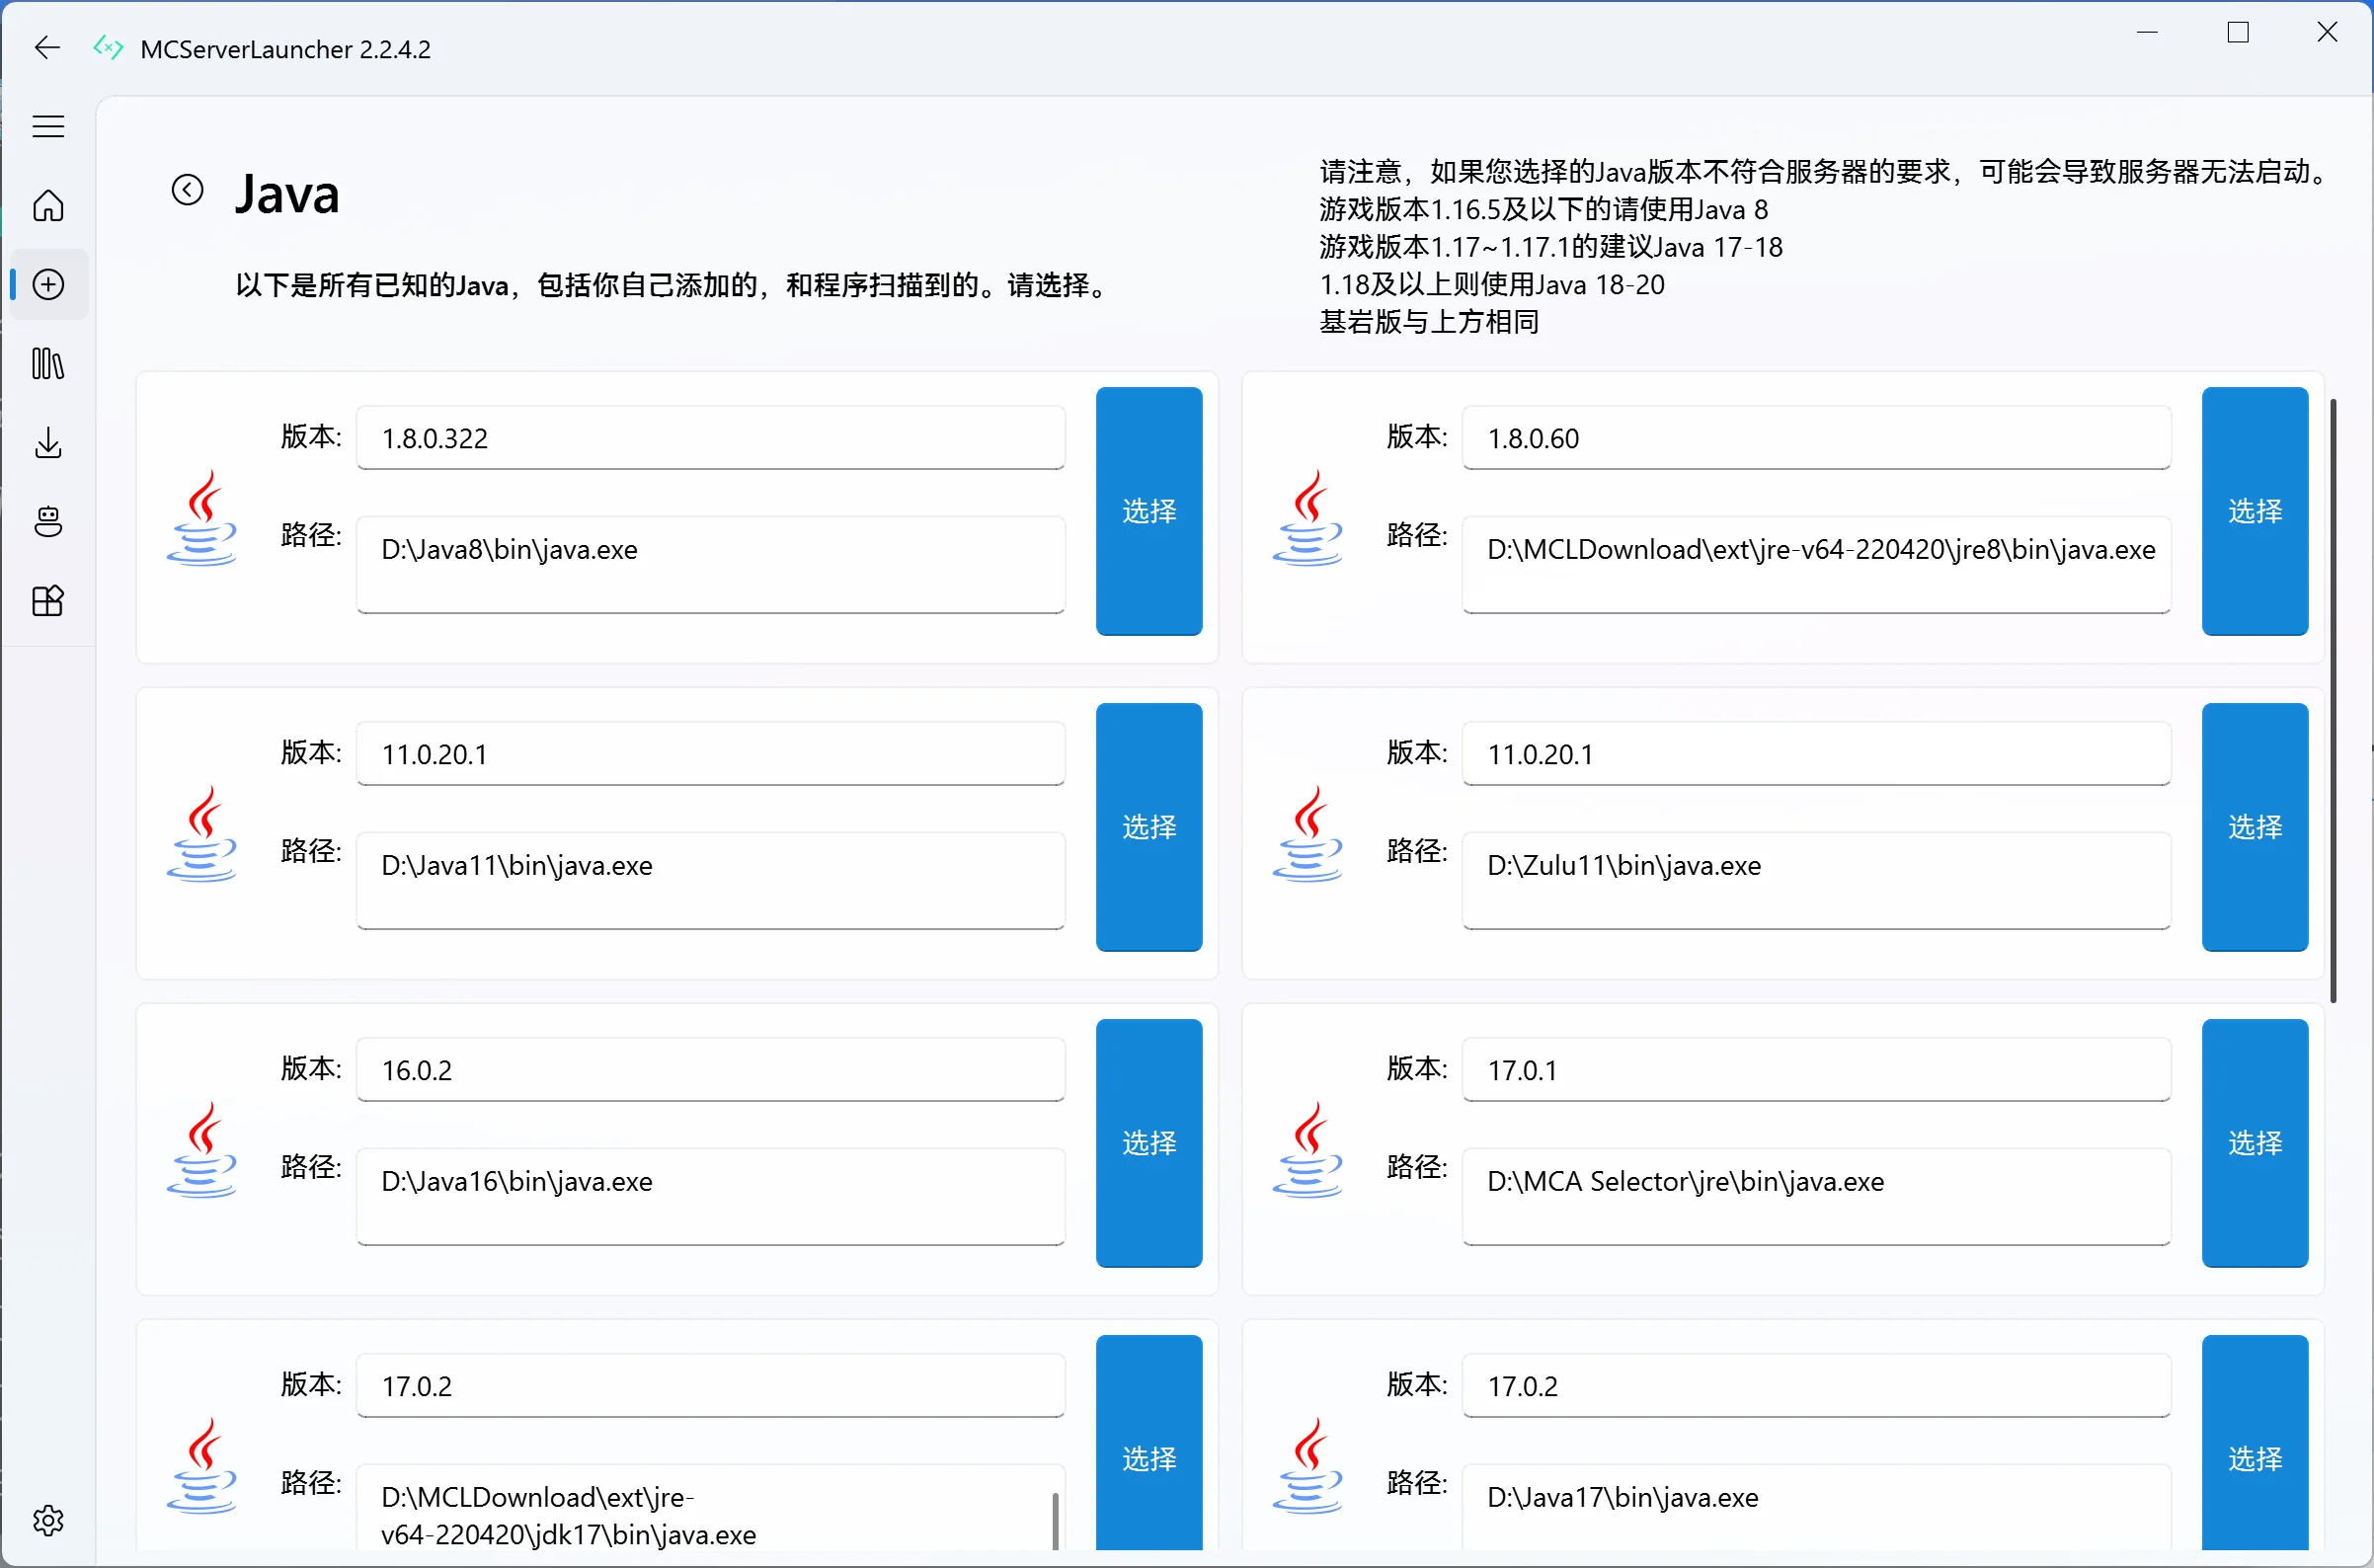Click the path field for D:\Java11\bin\java.exe
Viewport: 2374px width, 1568px height.
point(710,883)
